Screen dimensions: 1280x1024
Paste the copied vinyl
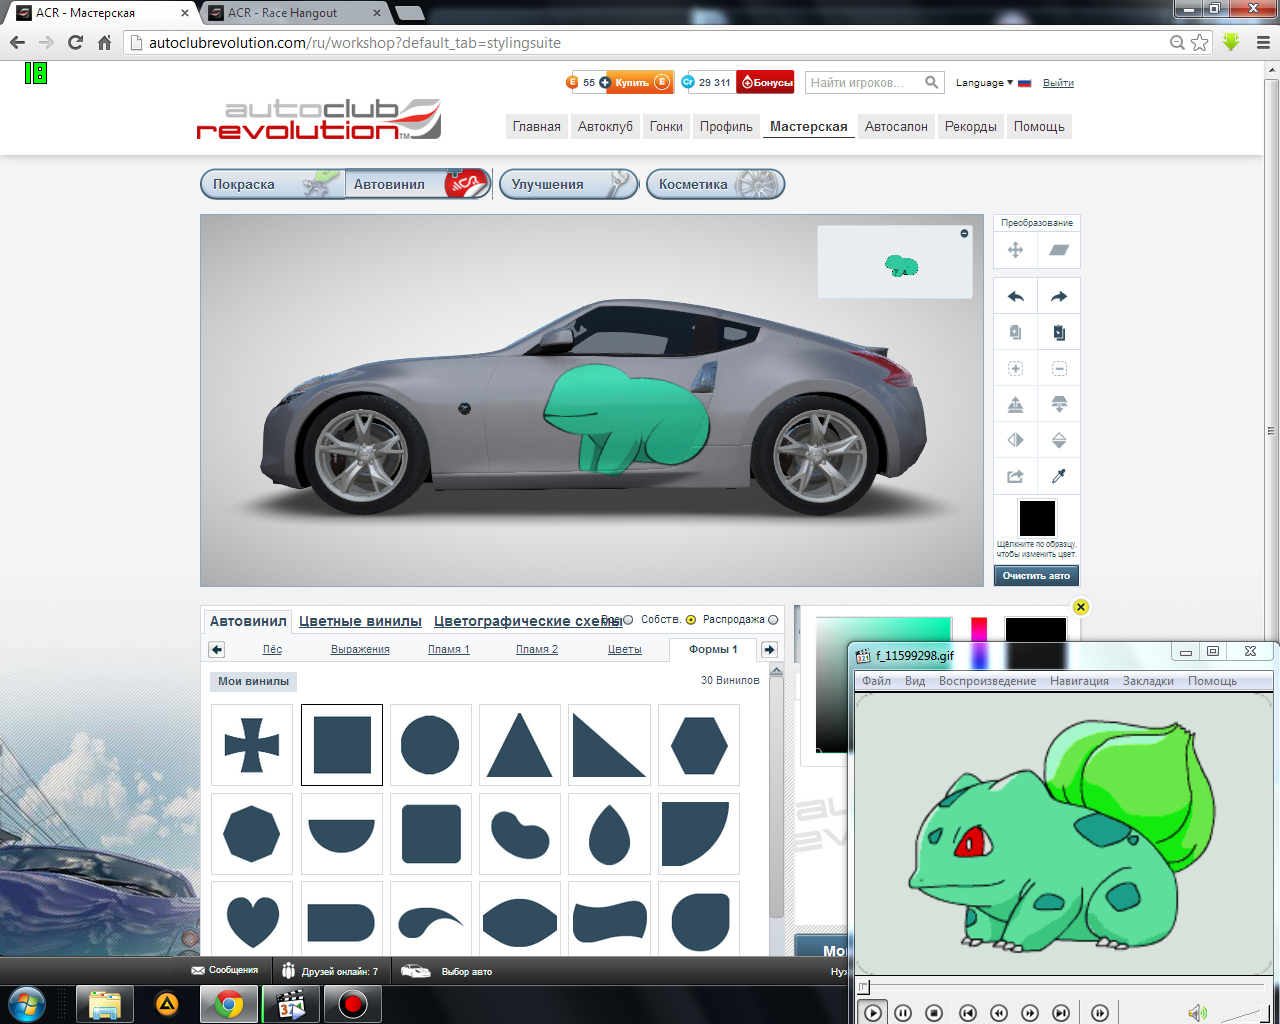coord(1059,332)
